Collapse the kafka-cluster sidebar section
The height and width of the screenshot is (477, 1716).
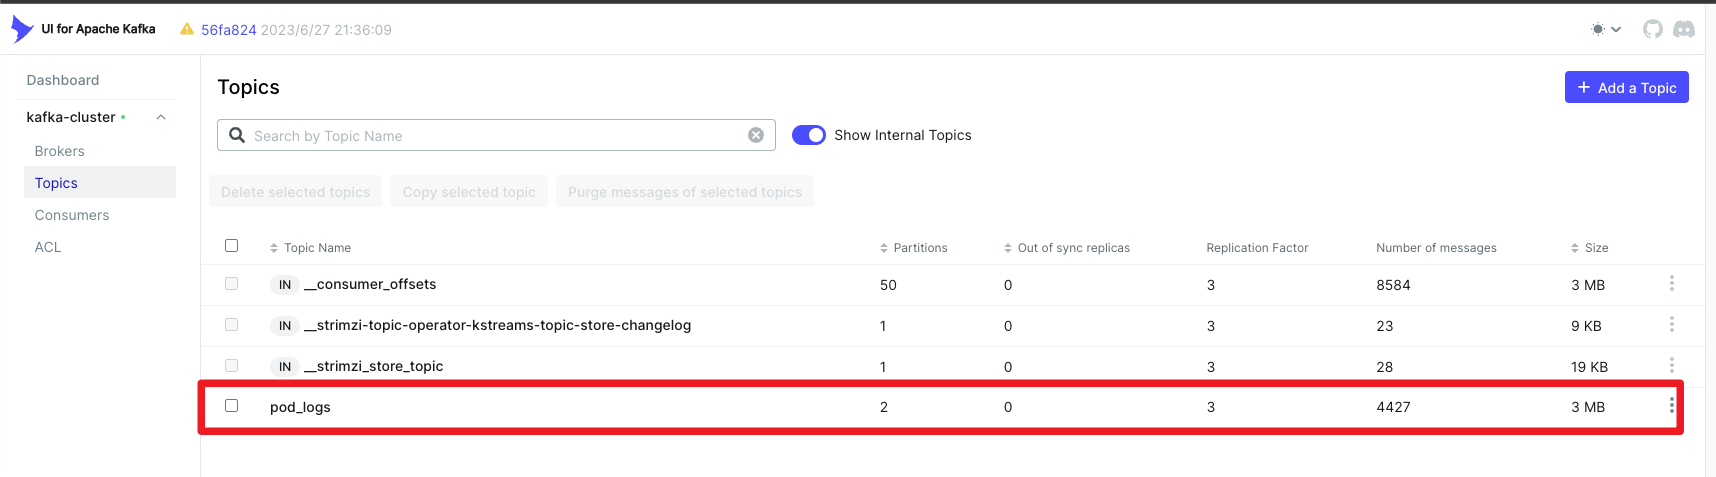click(161, 117)
